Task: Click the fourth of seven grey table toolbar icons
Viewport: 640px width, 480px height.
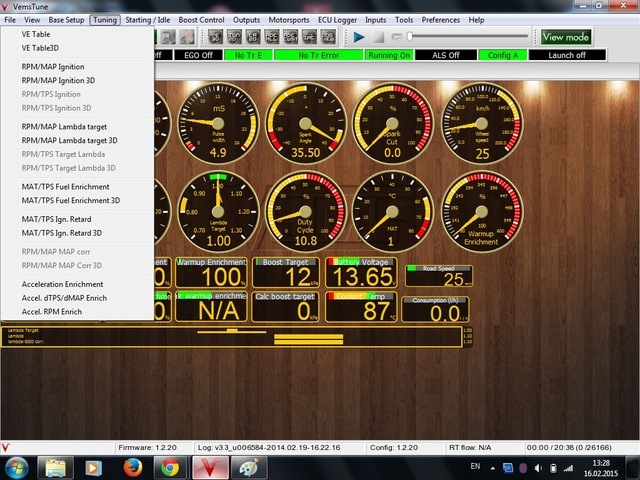Action: tap(272, 37)
